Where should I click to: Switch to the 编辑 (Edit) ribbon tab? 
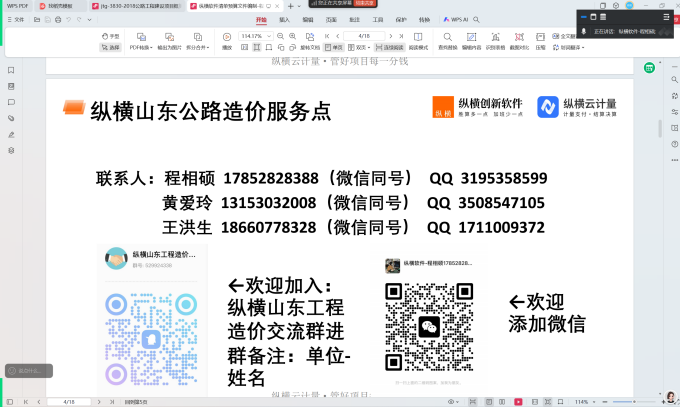[x=308, y=20]
